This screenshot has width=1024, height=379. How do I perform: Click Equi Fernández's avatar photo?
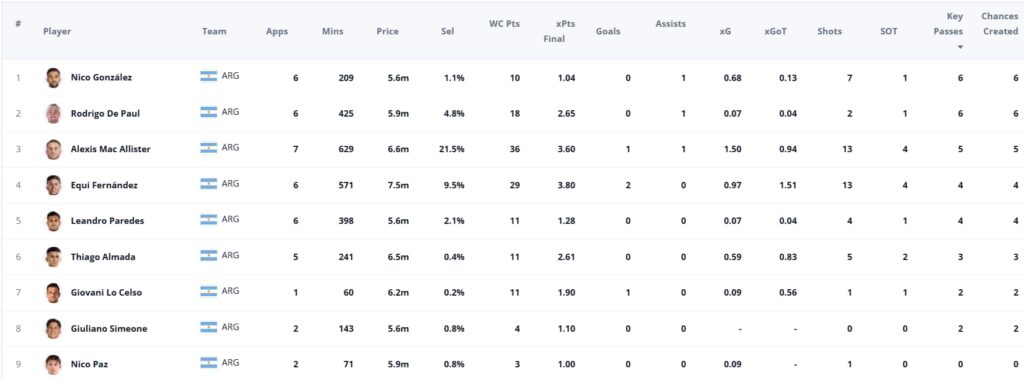click(x=53, y=186)
